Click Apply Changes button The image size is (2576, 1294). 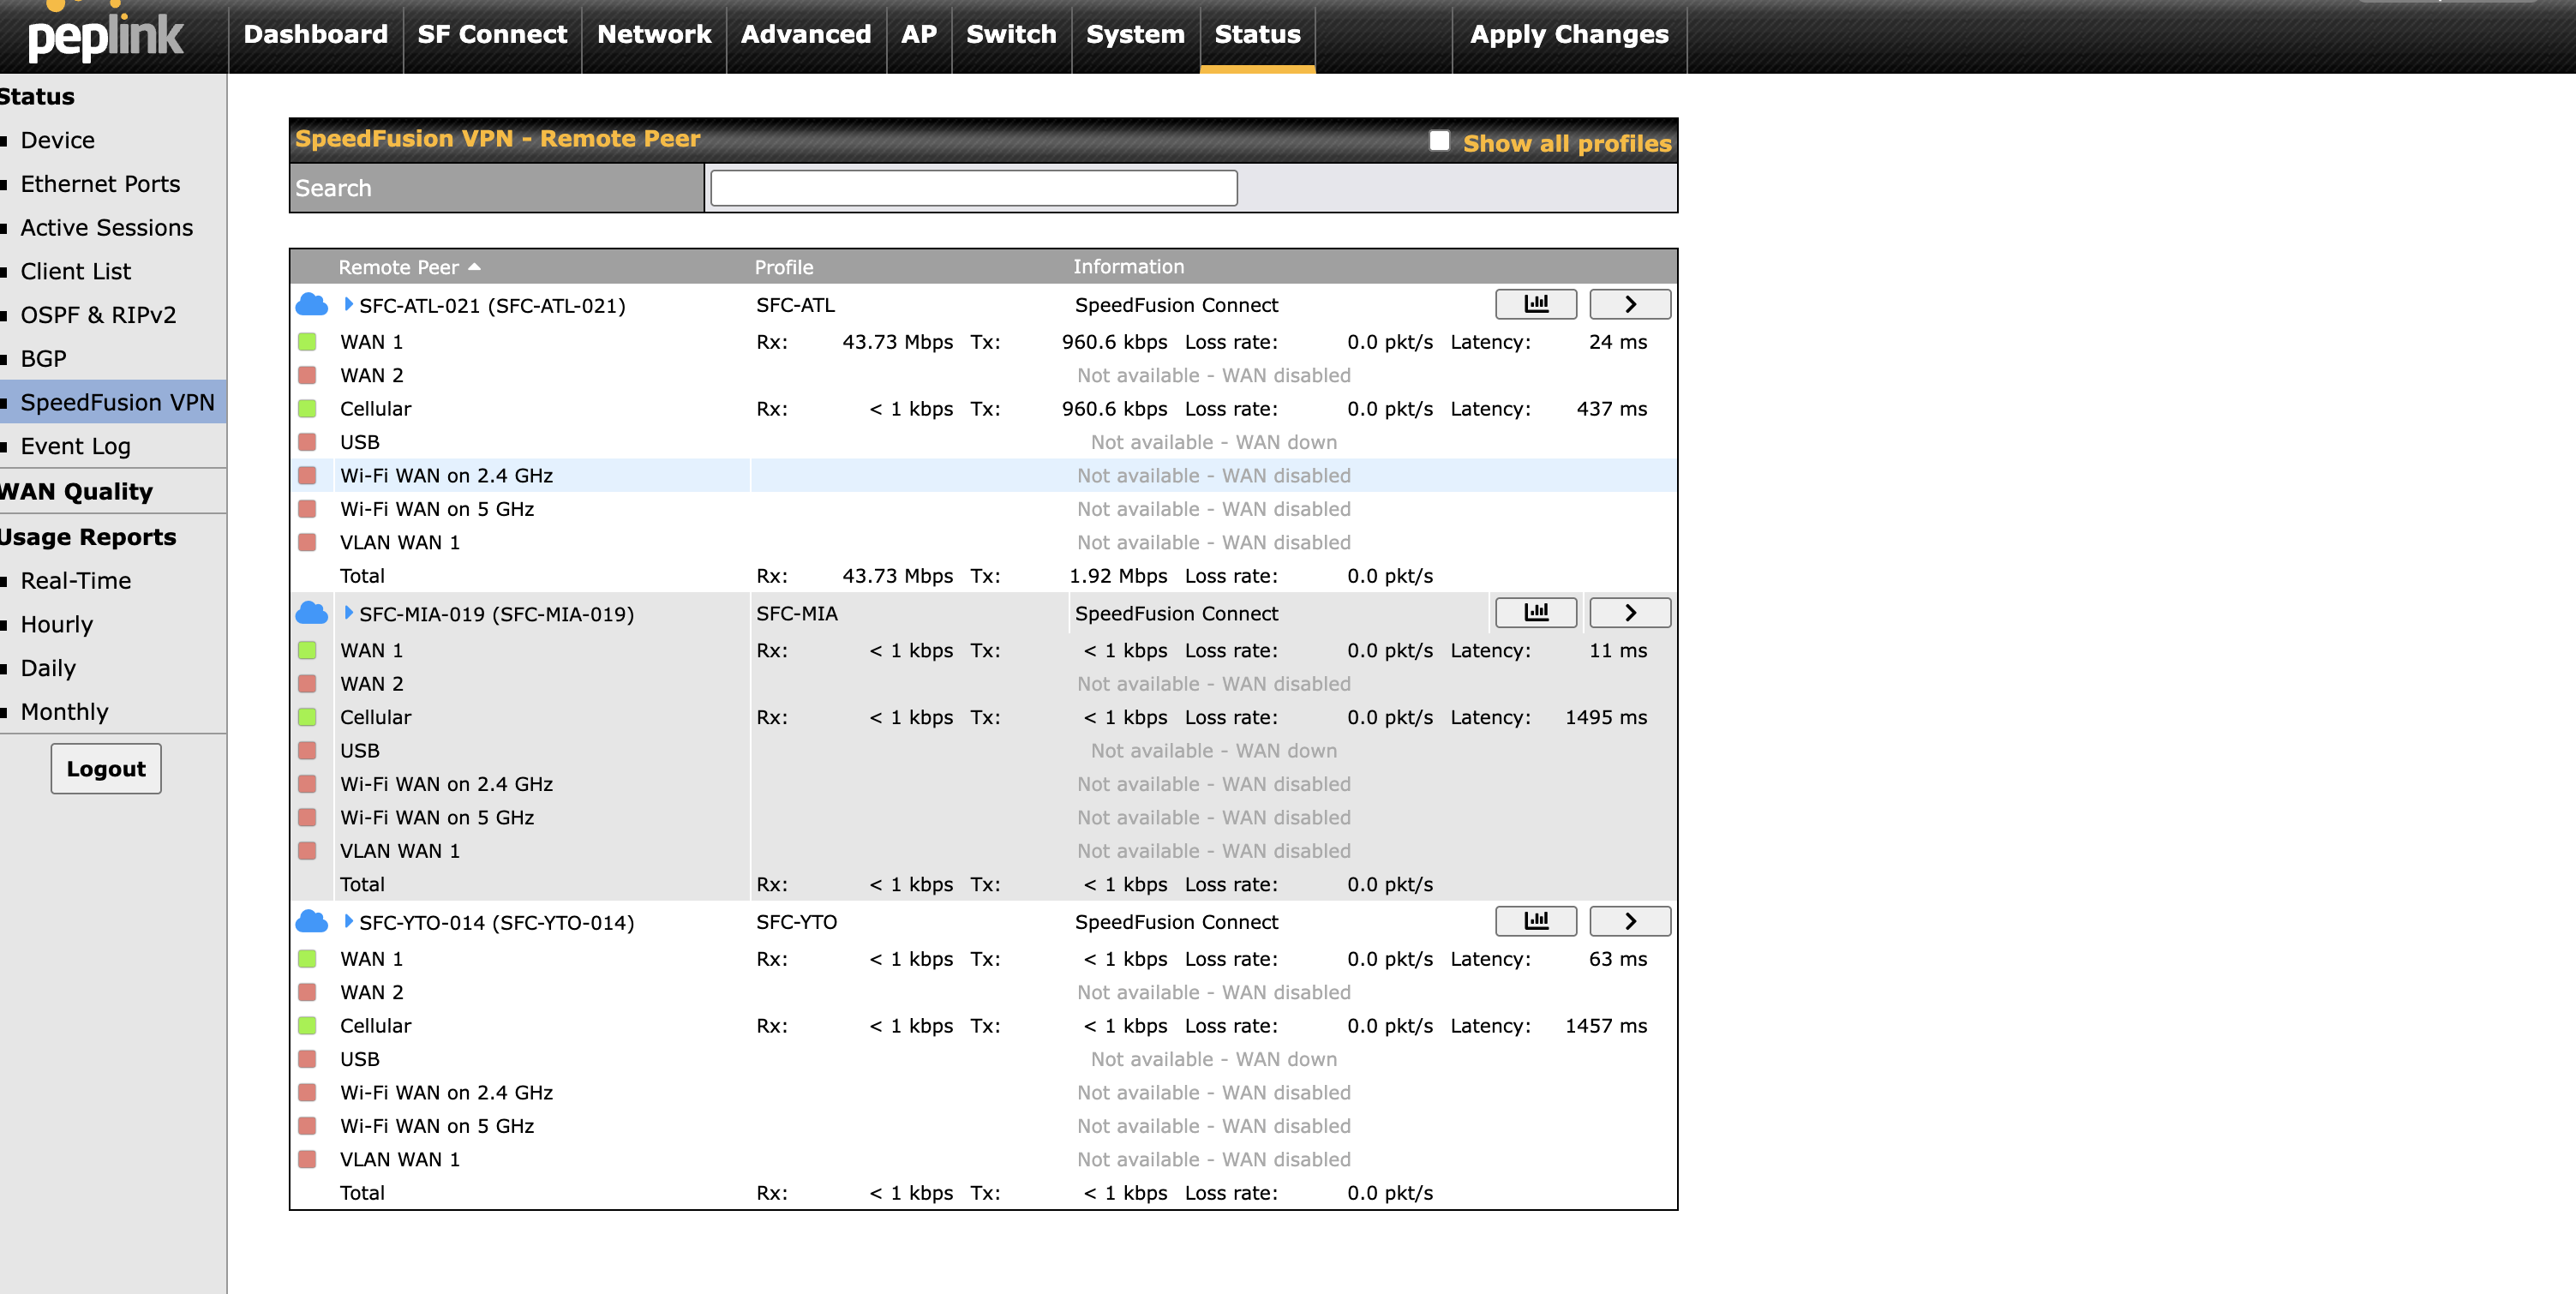1568,35
